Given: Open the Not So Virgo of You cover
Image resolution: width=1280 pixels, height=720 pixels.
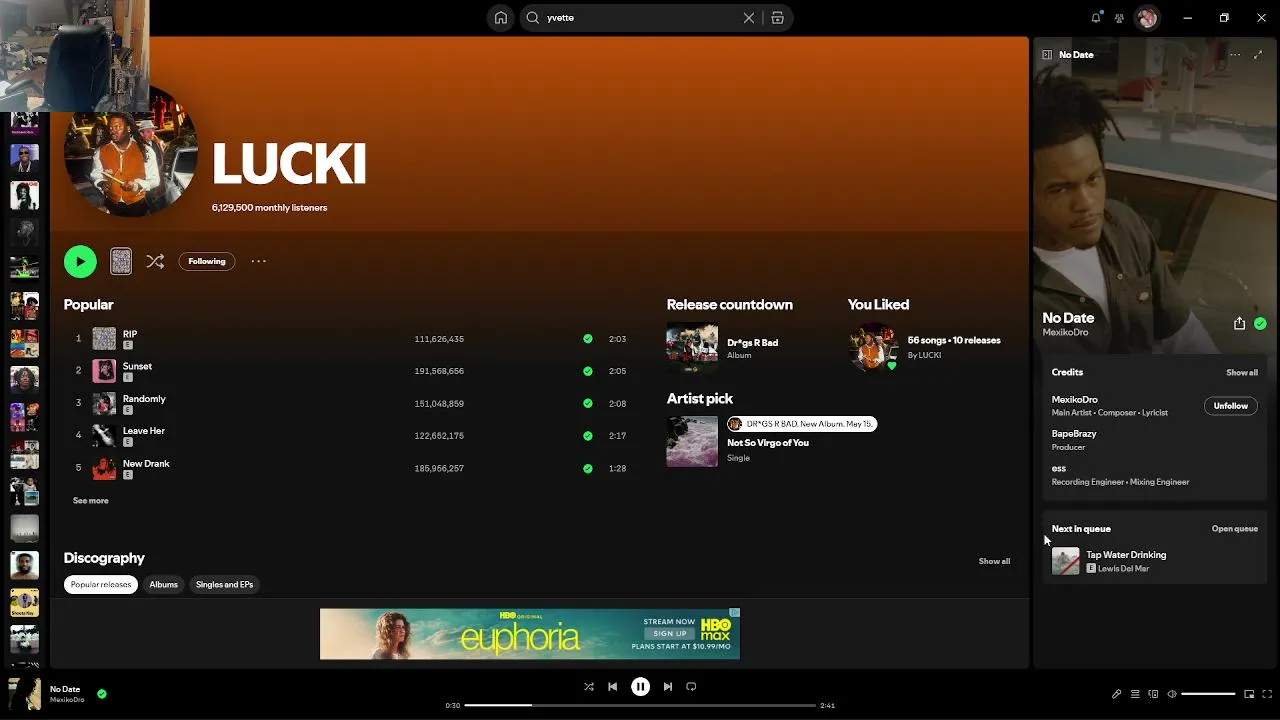Looking at the screenshot, I should pyautogui.click(x=692, y=441).
